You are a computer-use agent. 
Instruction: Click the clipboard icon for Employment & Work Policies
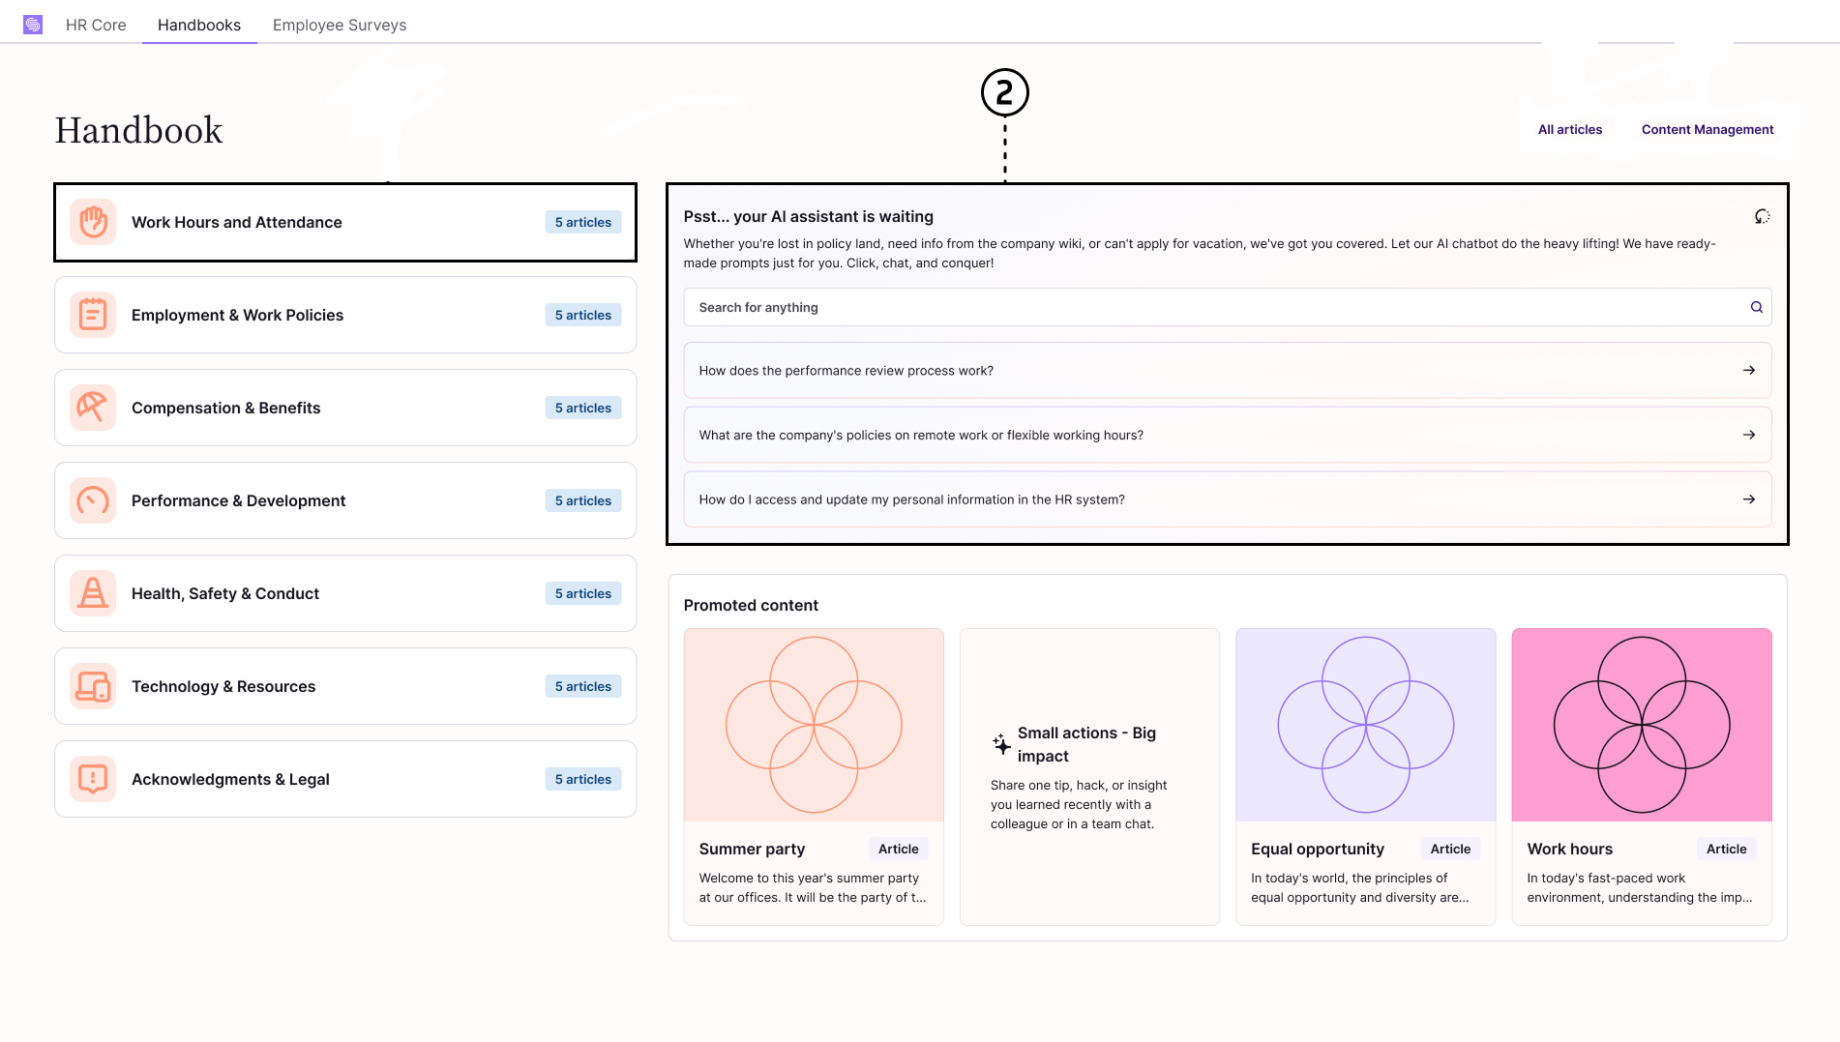93,315
